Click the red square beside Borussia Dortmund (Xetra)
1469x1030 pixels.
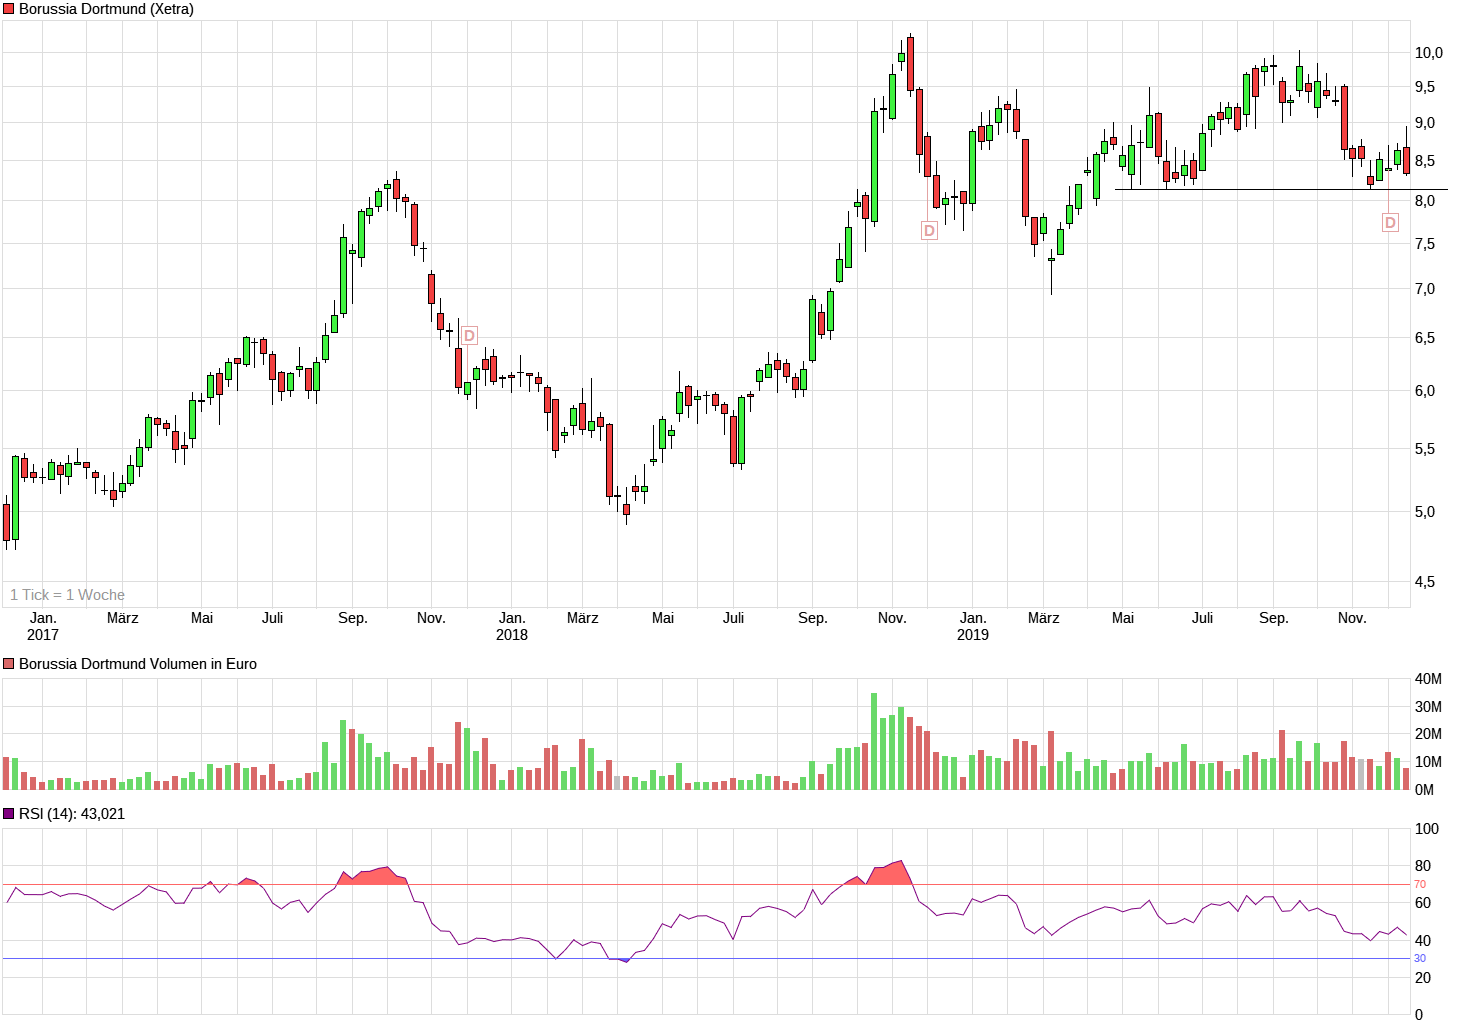coord(9,9)
